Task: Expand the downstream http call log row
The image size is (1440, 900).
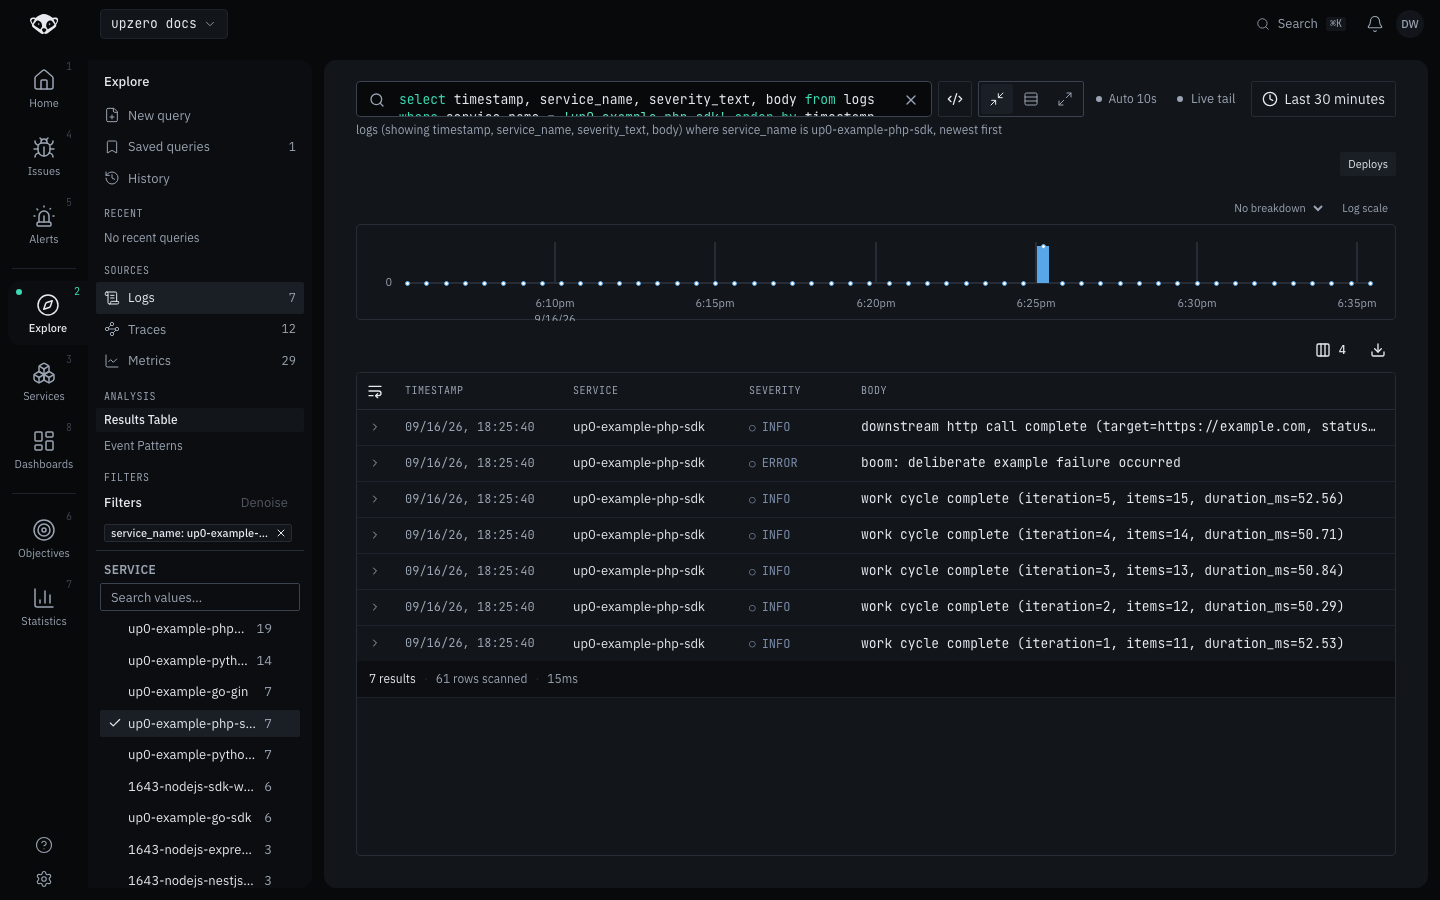Action: tap(375, 427)
